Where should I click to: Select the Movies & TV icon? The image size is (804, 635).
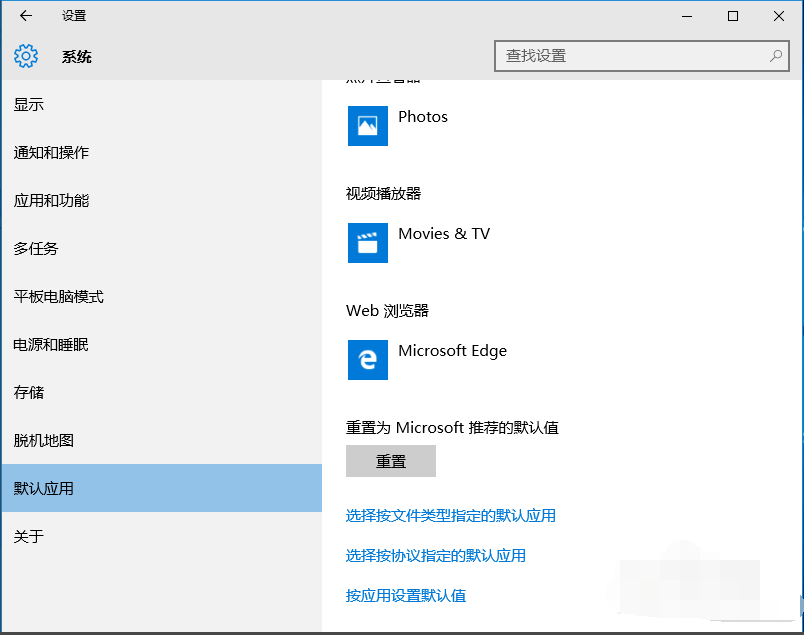click(x=367, y=243)
